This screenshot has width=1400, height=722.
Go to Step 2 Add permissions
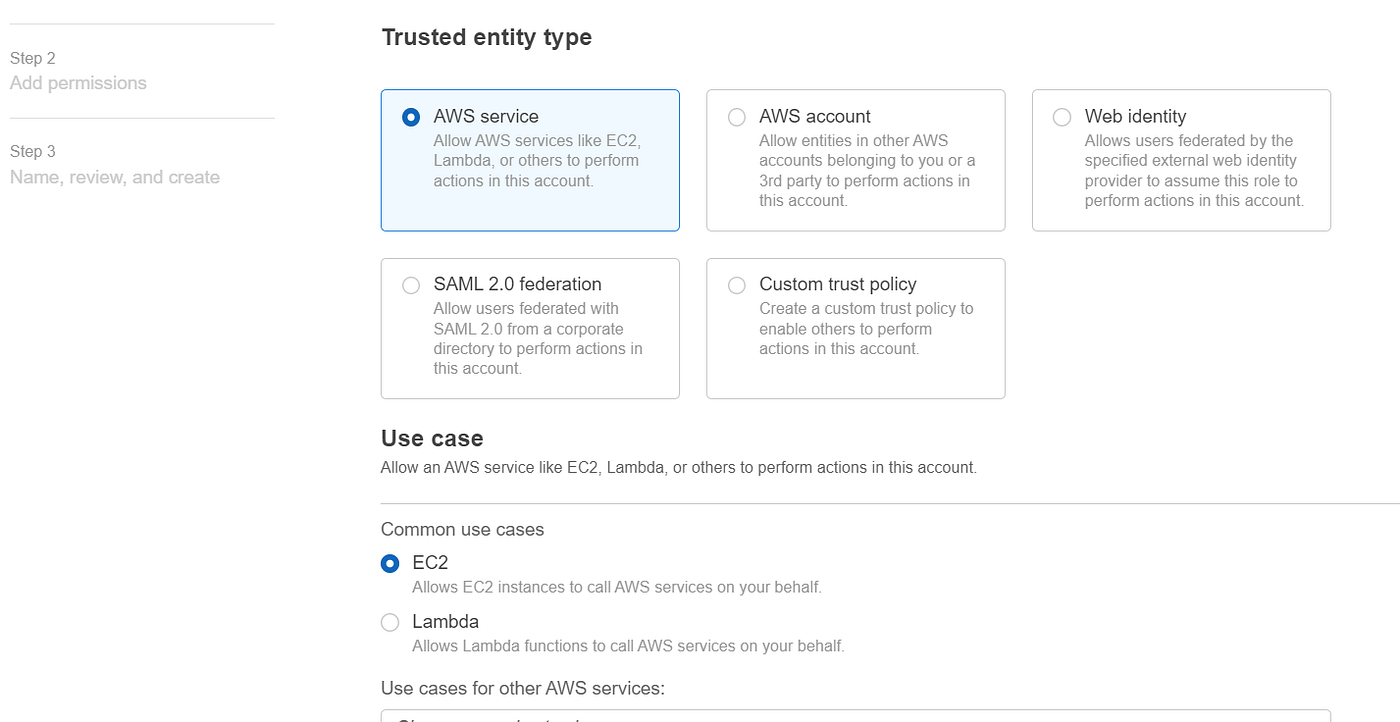pyautogui.click(x=78, y=70)
